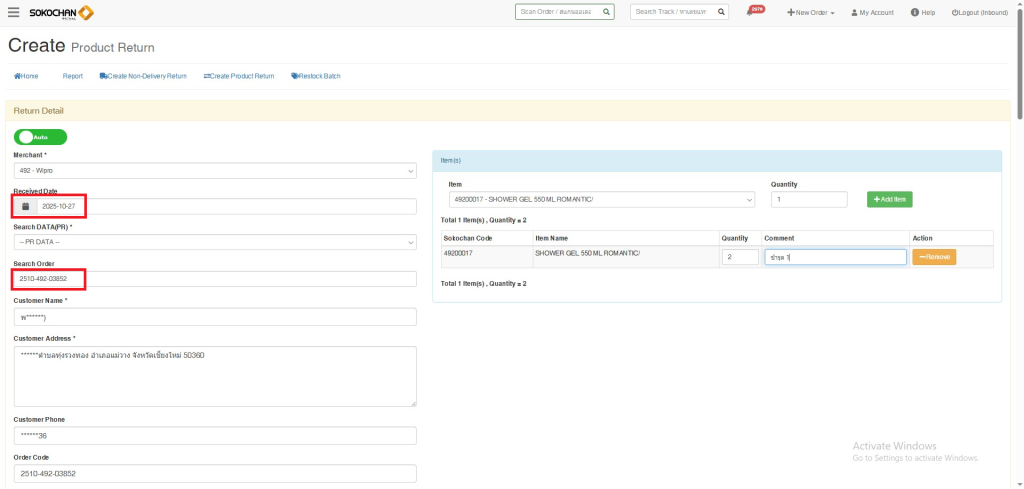Open the My Account menu
The width and height of the screenshot is (1024, 489).
coord(872,12)
